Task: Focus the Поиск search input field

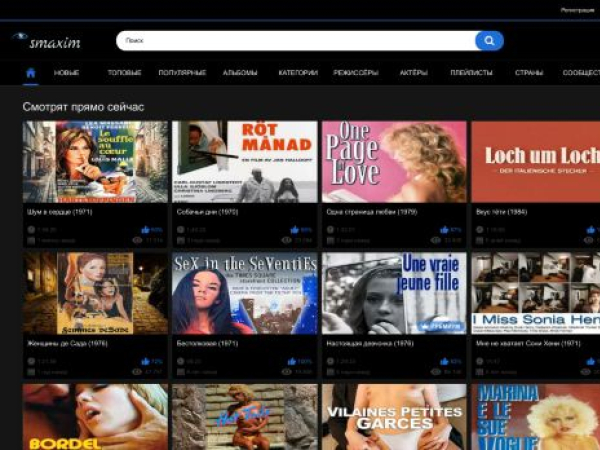Action: pyautogui.click(x=295, y=41)
